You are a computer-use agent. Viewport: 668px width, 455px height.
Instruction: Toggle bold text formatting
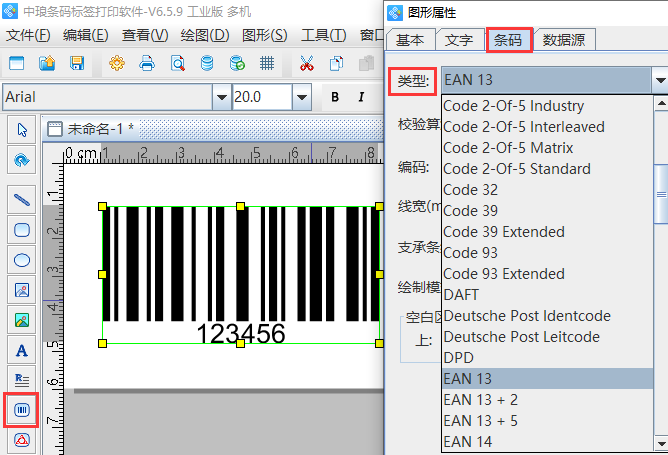[x=334, y=97]
